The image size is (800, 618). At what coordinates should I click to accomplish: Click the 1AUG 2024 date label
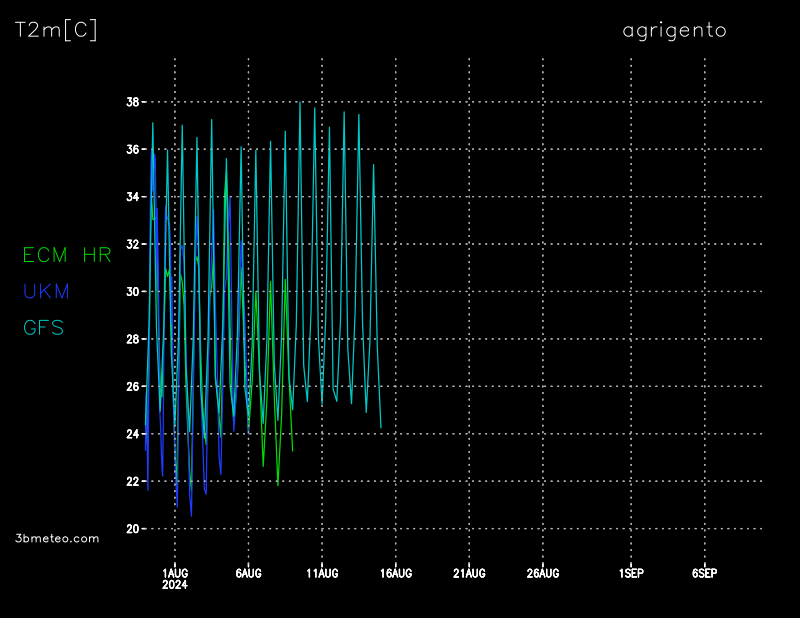point(175,578)
